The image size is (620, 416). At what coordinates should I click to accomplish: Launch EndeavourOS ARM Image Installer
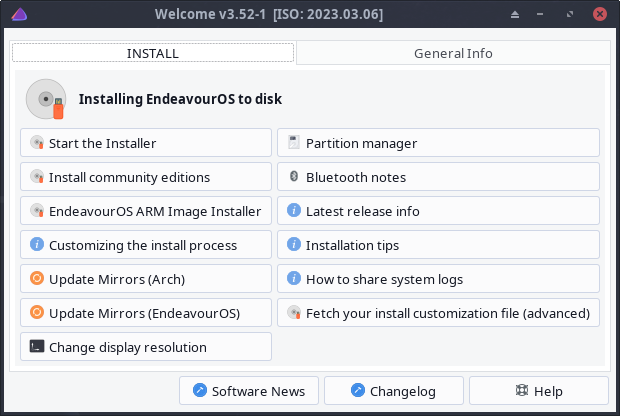[145, 211]
